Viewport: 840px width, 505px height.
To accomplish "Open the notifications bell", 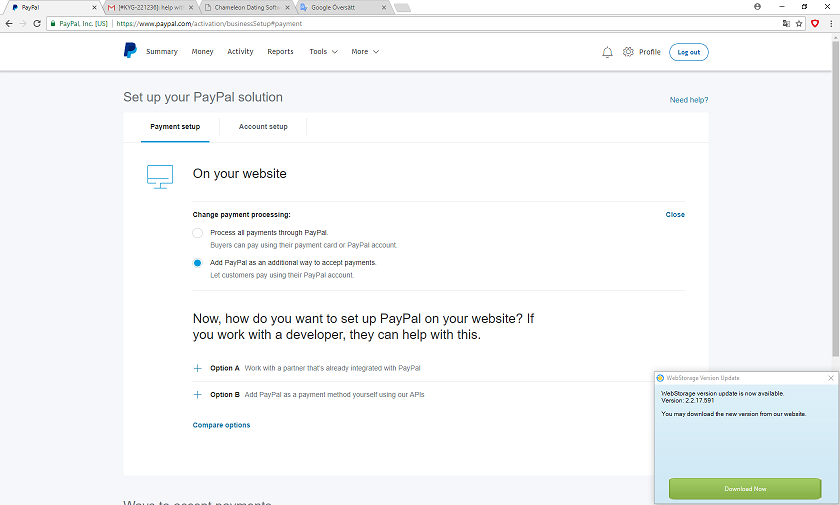I will point(607,52).
